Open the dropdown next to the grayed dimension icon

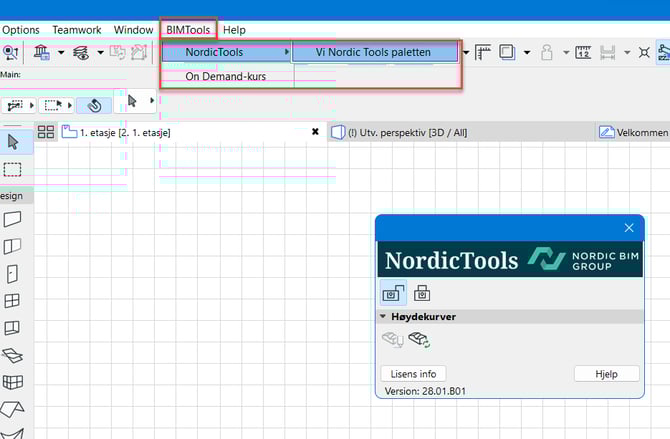[x=627, y=53]
